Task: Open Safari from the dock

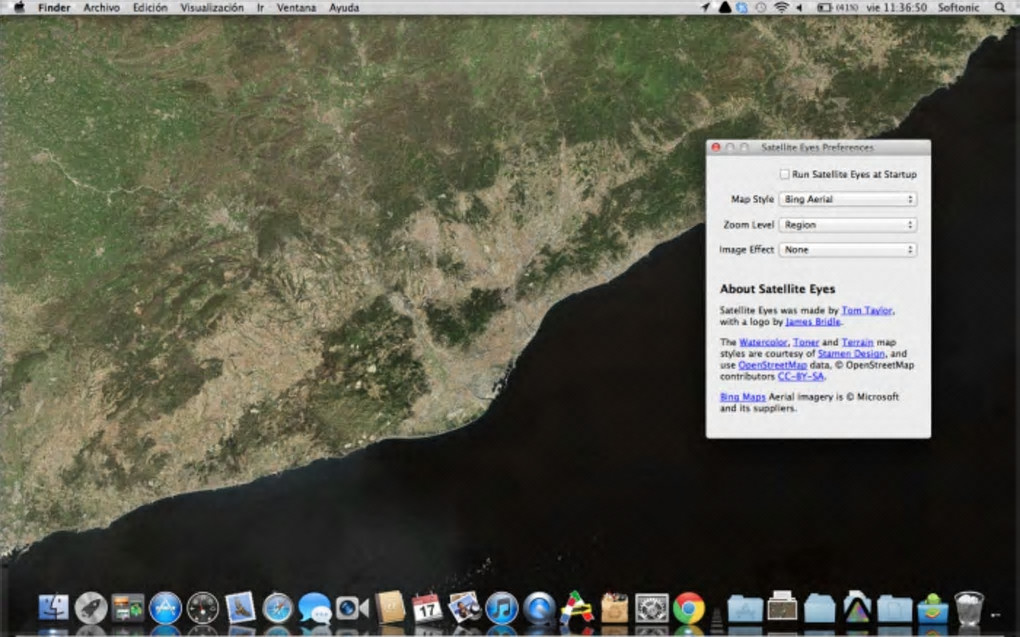Action: [x=277, y=607]
